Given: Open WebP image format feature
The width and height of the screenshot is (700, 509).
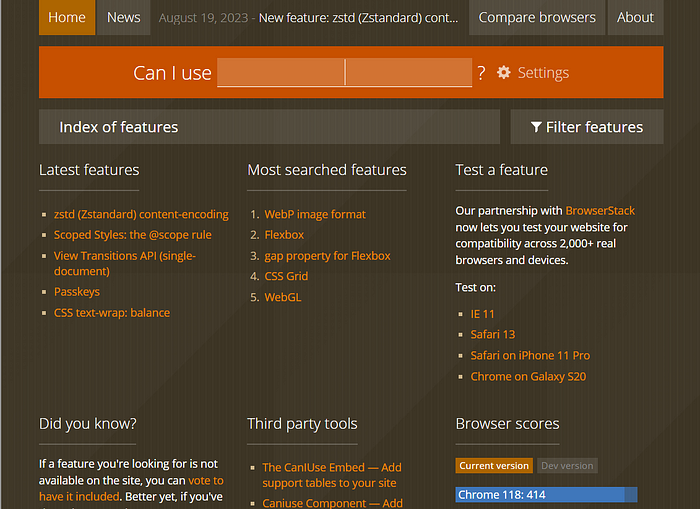Looking at the screenshot, I should pos(315,214).
